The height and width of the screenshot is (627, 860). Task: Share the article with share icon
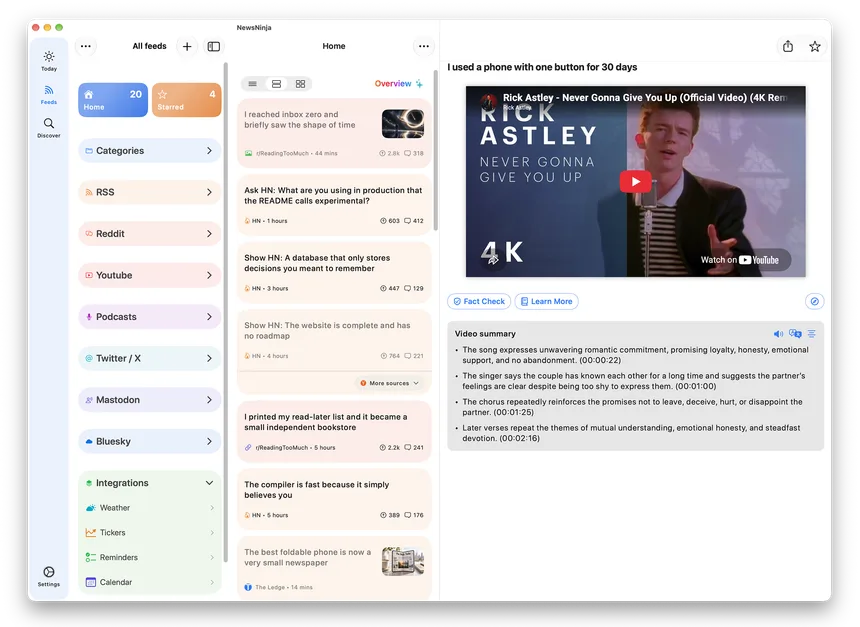click(x=788, y=47)
